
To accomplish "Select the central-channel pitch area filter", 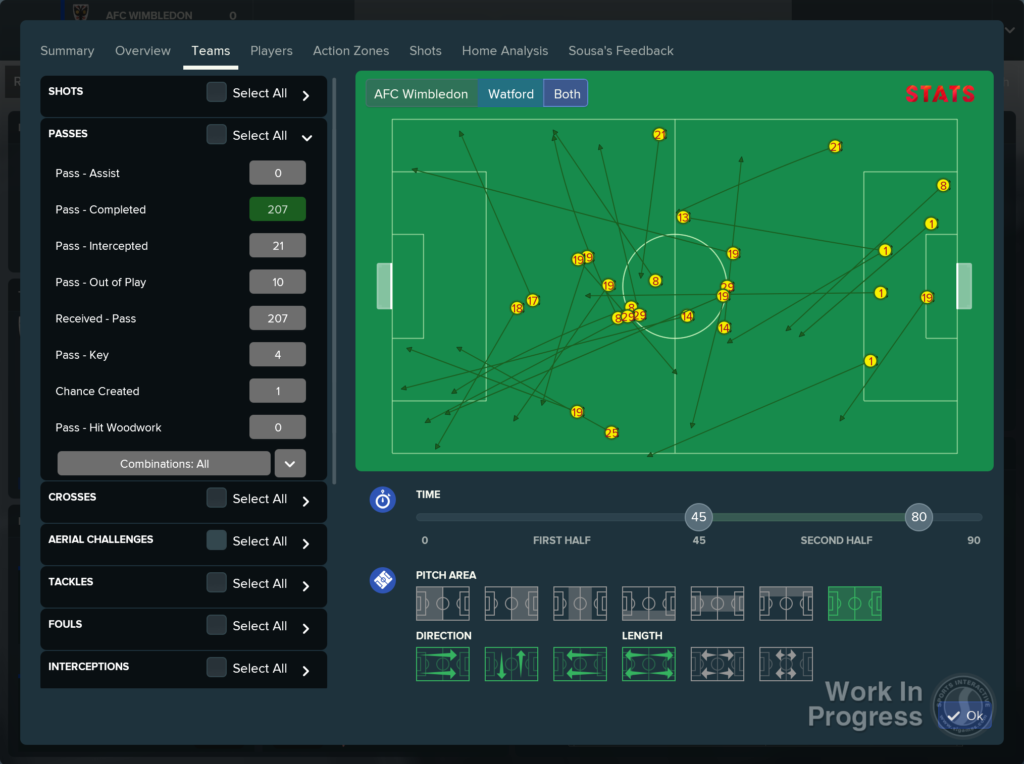I will (717, 603).
